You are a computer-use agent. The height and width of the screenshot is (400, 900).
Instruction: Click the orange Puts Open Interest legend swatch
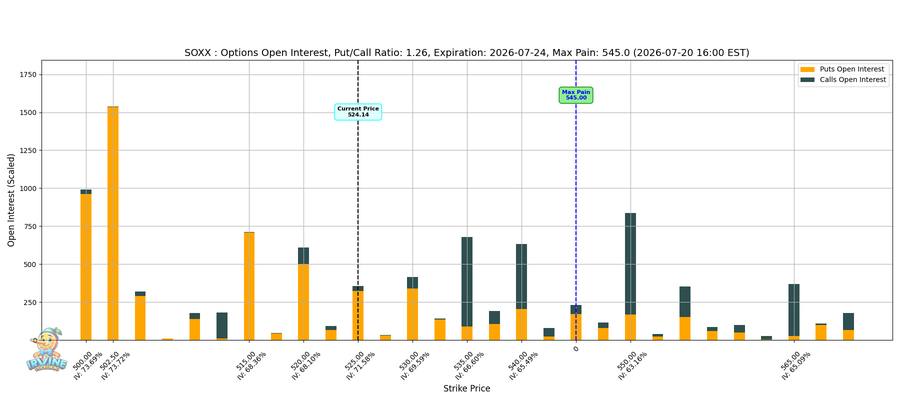pyautogui.click(x=806, y=69)
